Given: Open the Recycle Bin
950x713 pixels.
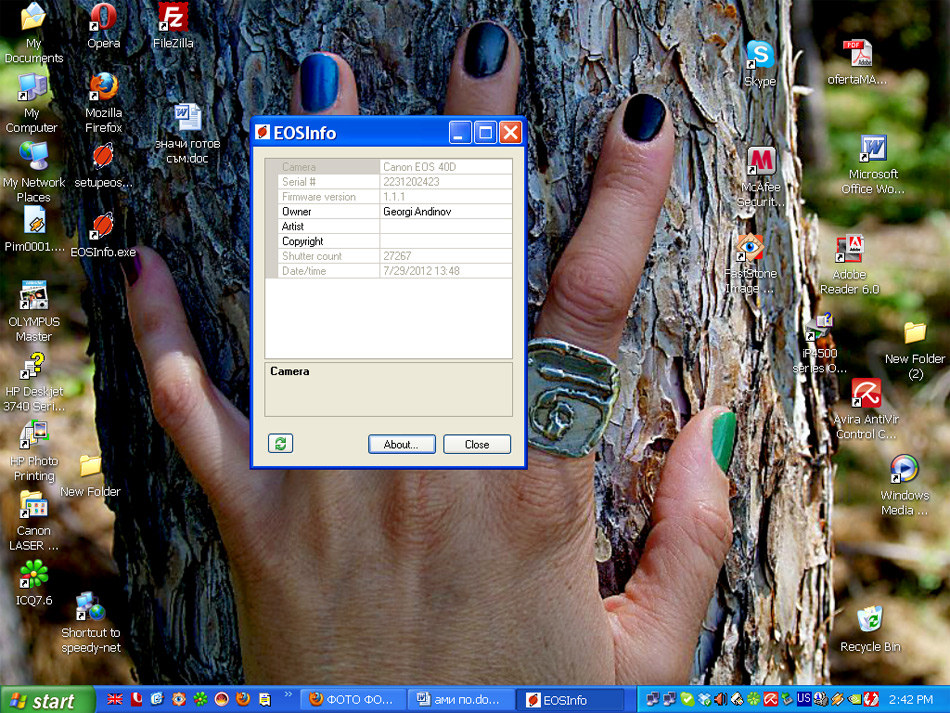Looking at the screenshot, I should (x=869, y=621).
